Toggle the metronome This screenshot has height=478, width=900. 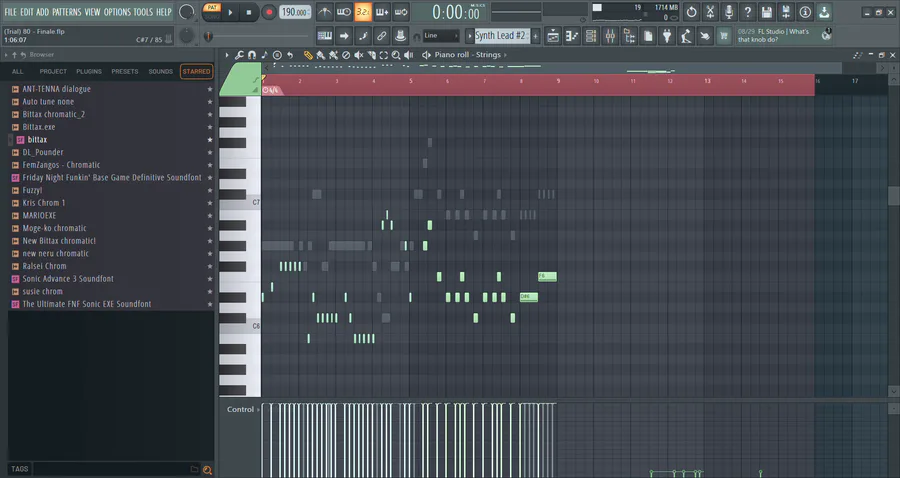click(x=325, y=11)
